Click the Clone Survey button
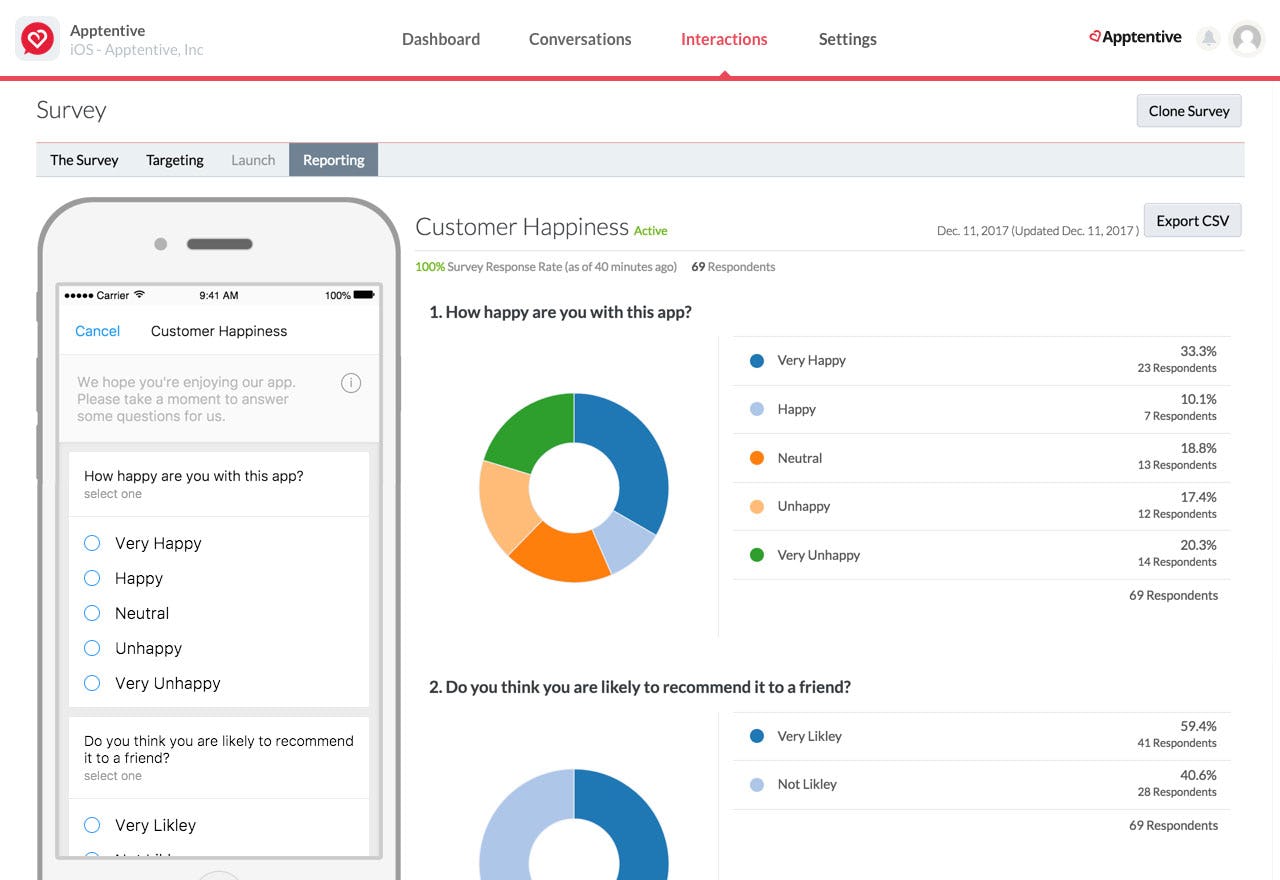Screen dimensions: 1280x880 tap(1188, 111)
